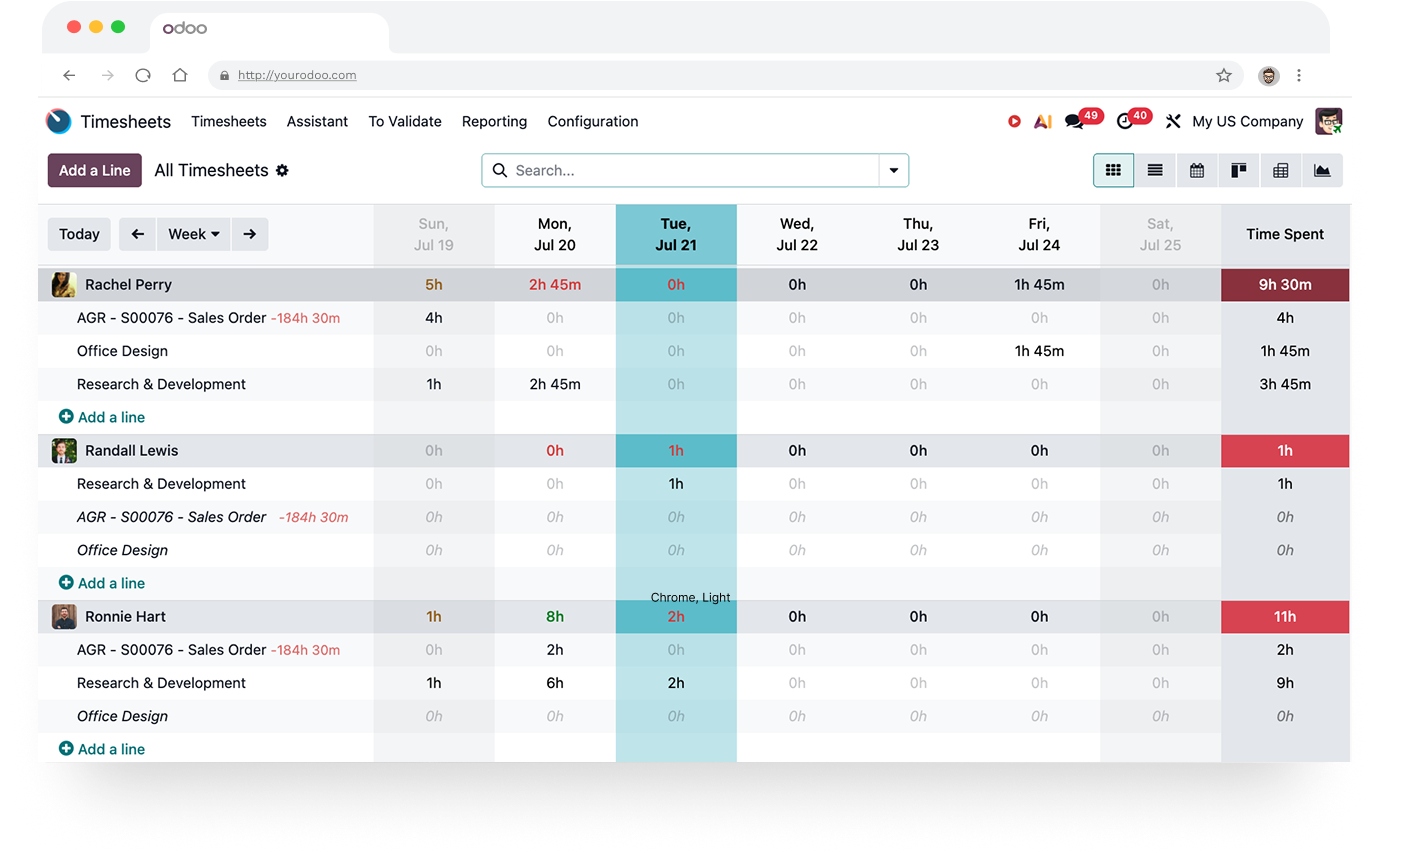The height and width of the screenshot is (865, 1409).
Task: Open the pivot table view icon
Action: (1281, 170)
